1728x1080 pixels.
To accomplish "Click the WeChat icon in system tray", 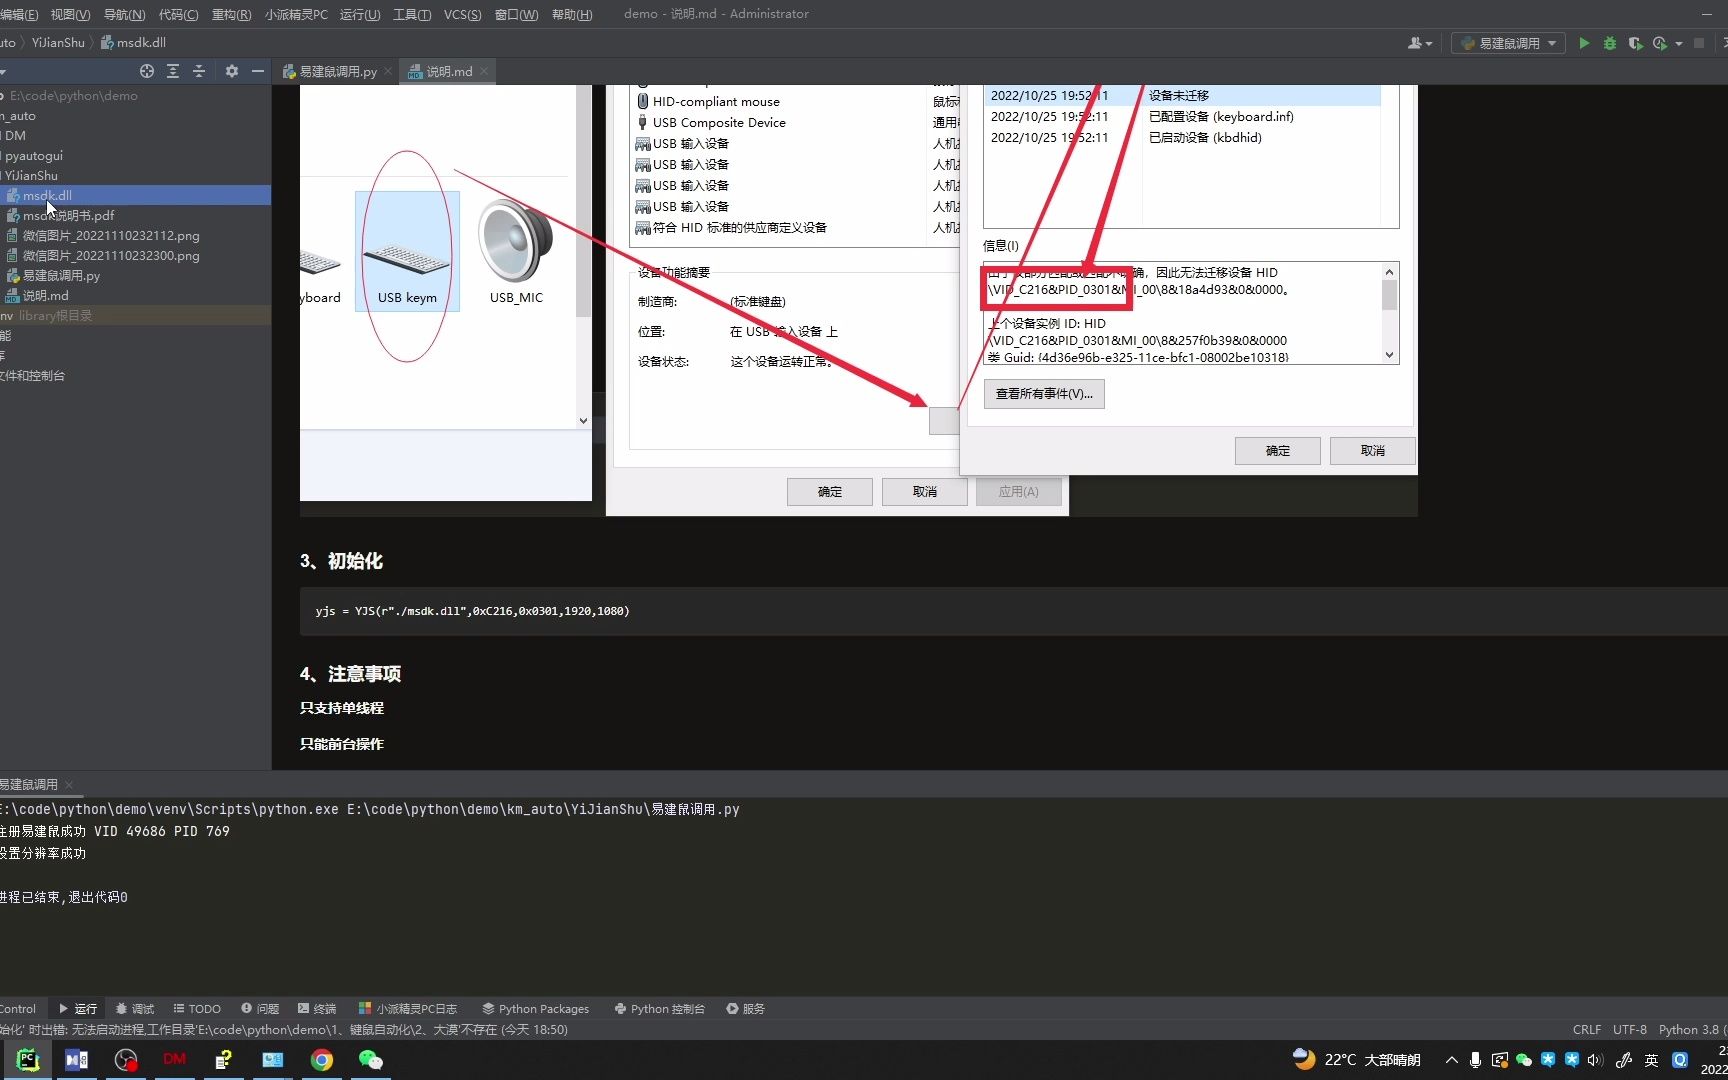I will pos(1524,1060).
